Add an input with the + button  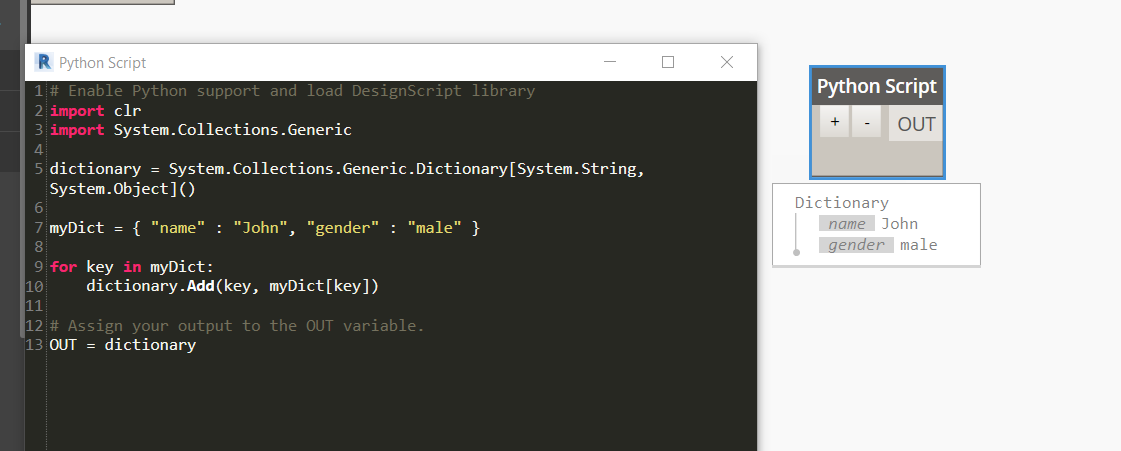point(834,122)
